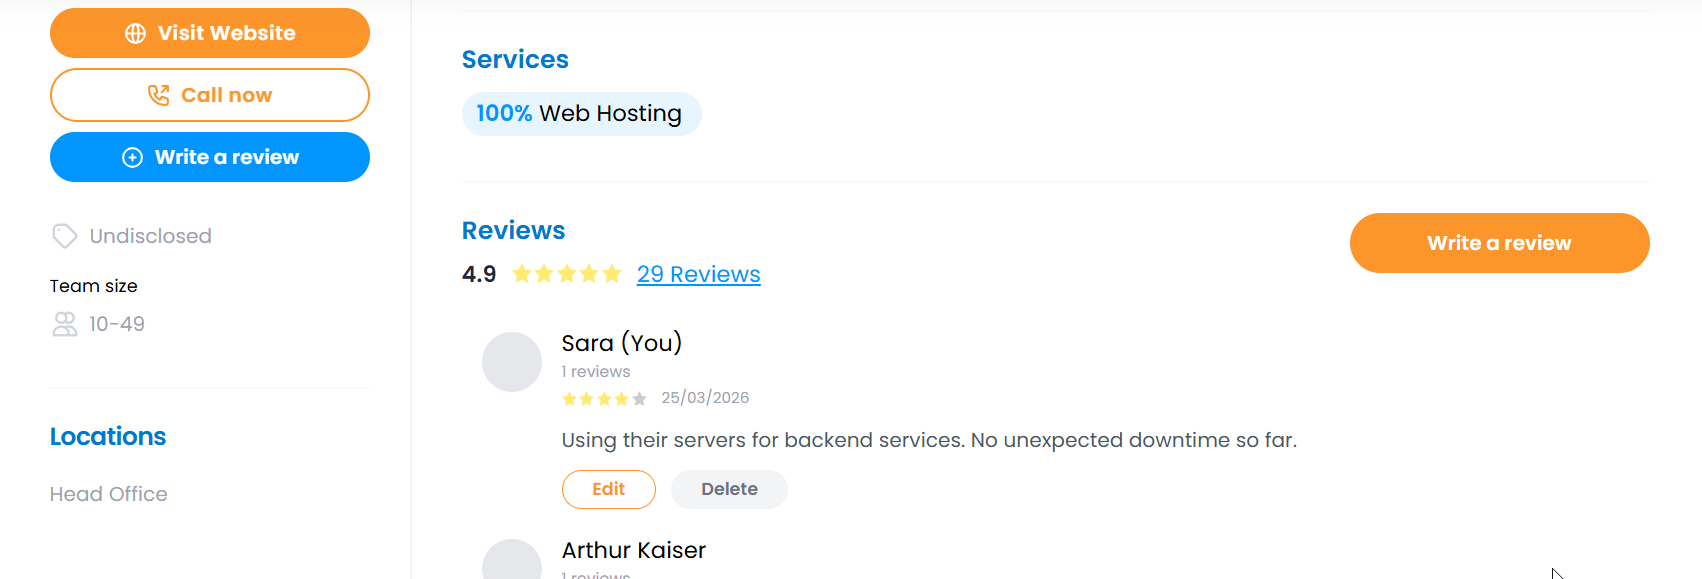Open Arthur Kaiser's reviewer name
1702x579 pixels.
633,550
